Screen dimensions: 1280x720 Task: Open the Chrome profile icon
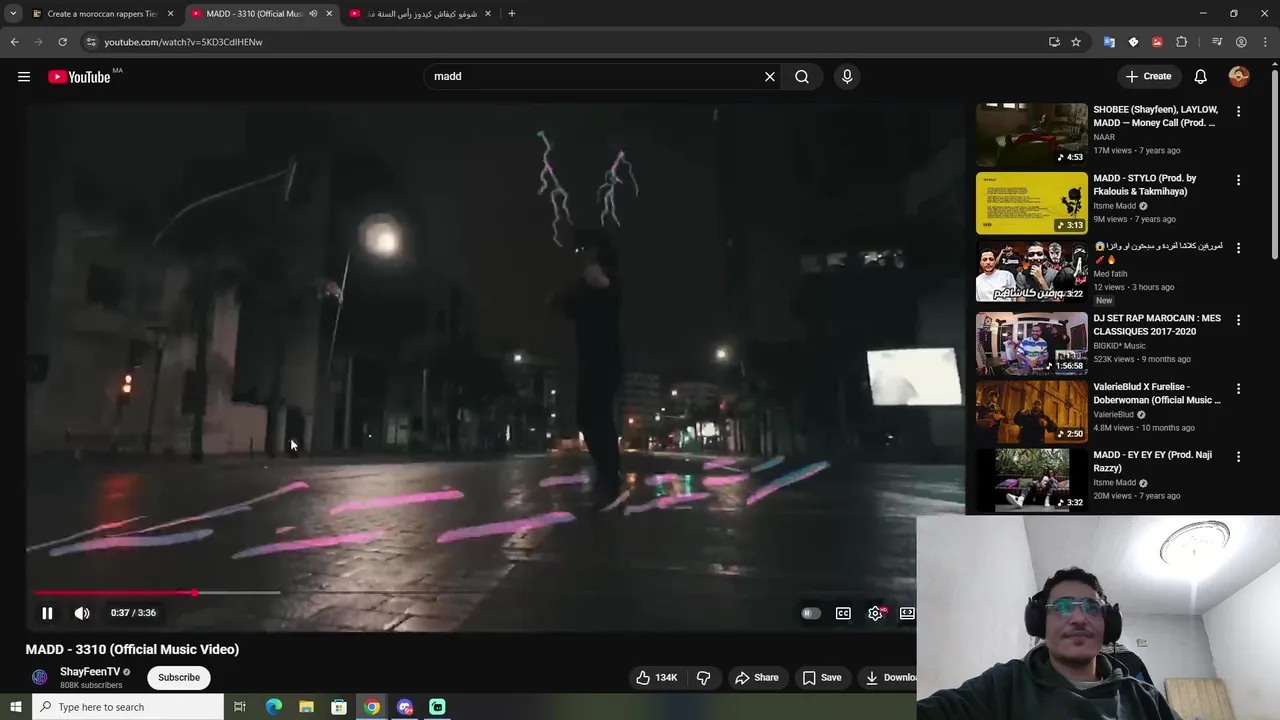pos(1241,42)
